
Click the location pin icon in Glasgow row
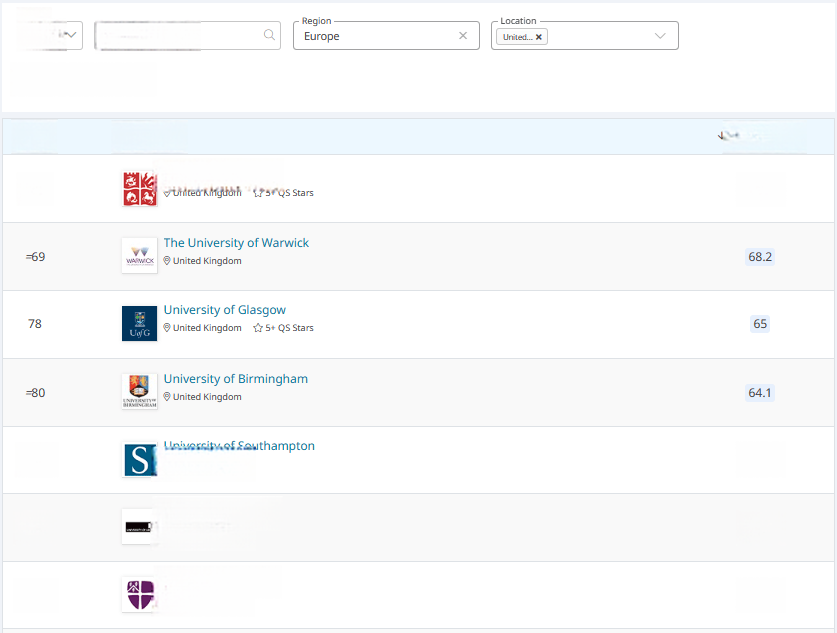[167, 328]
